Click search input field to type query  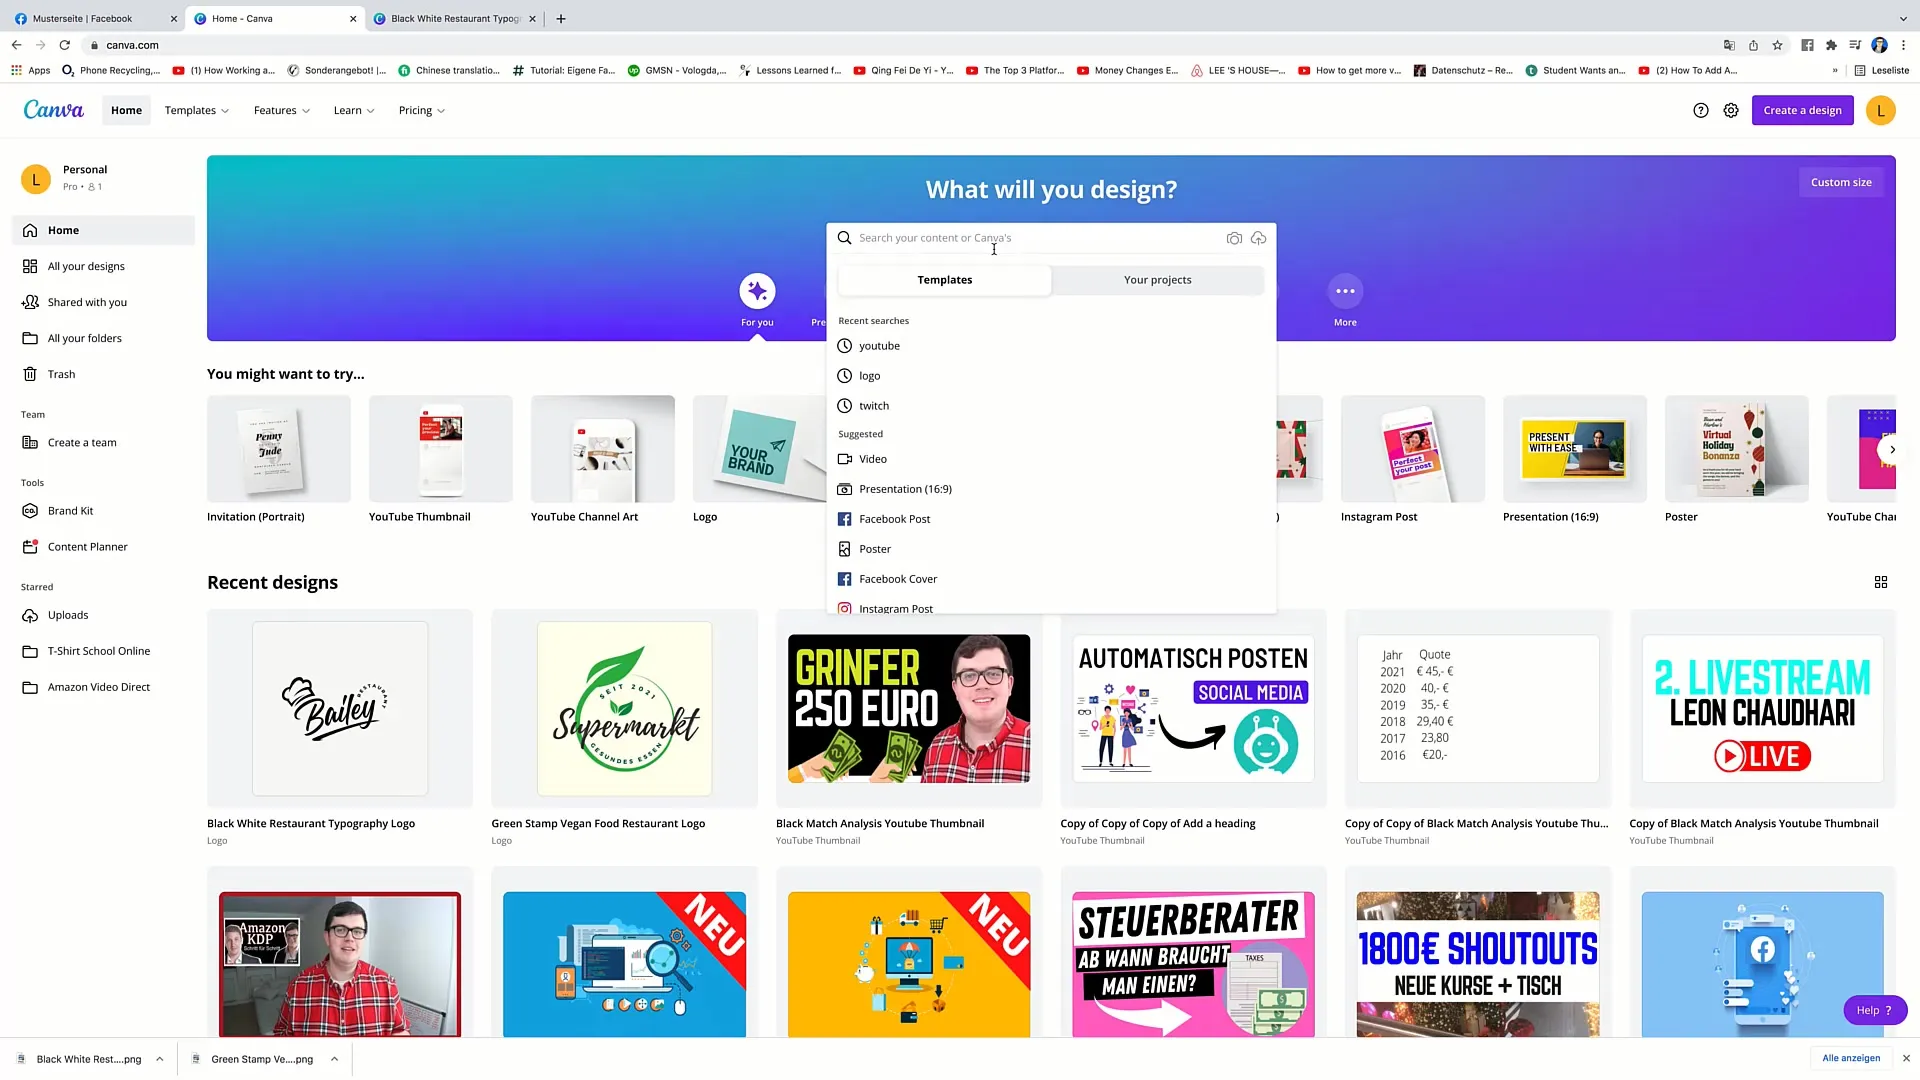(1035, 237)
